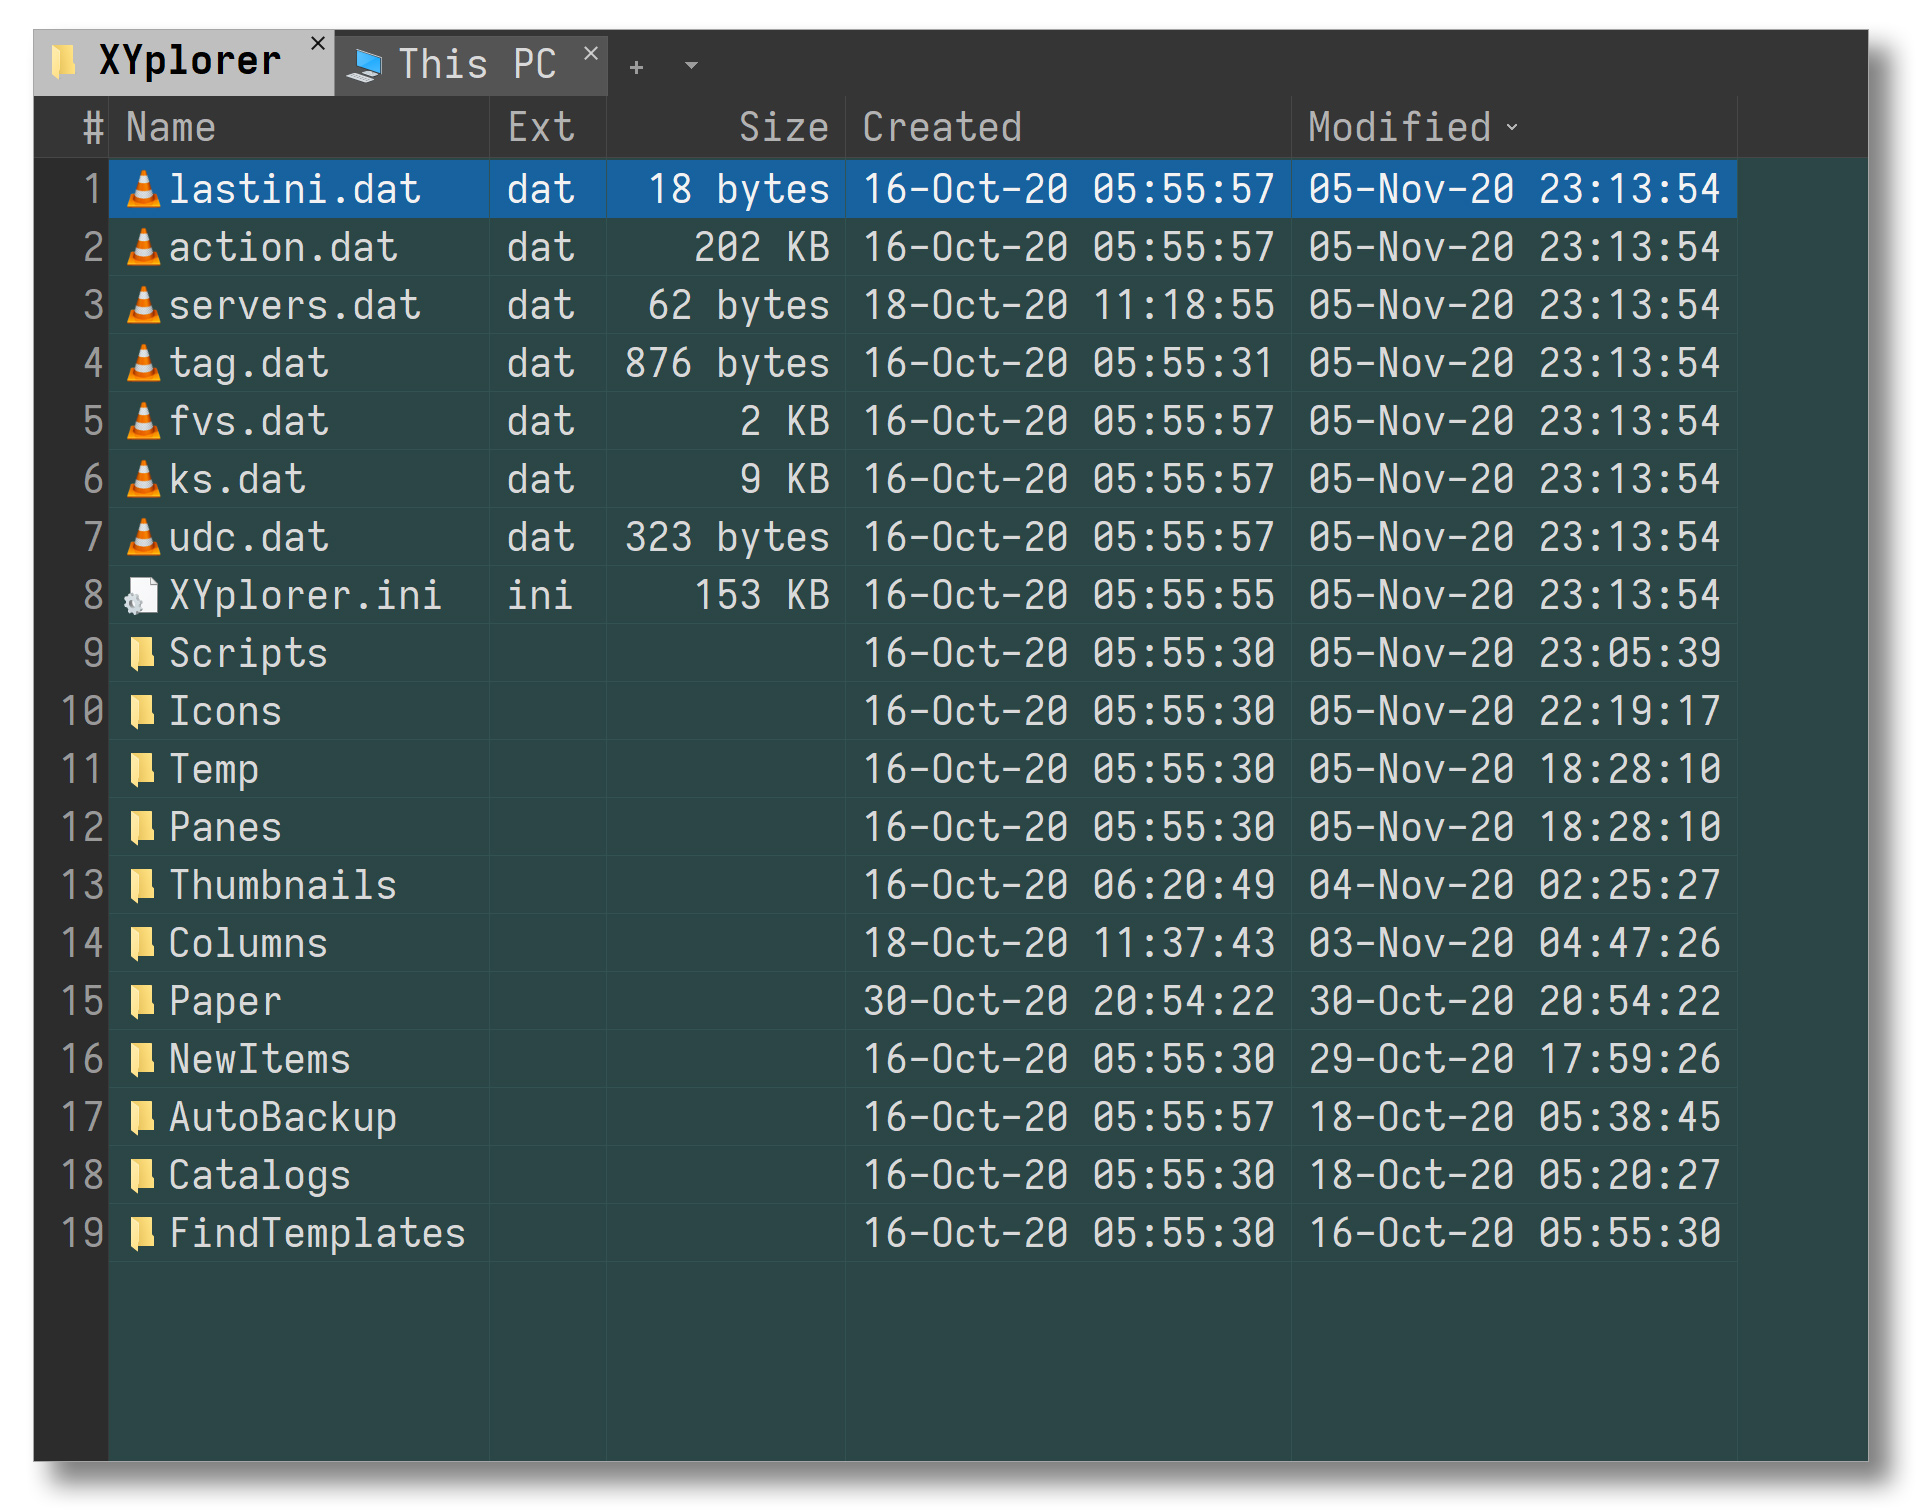The image size is (1916, 1512).
Task: Click the XYplorer tab folder icon
Action: (x=65, y=62)
